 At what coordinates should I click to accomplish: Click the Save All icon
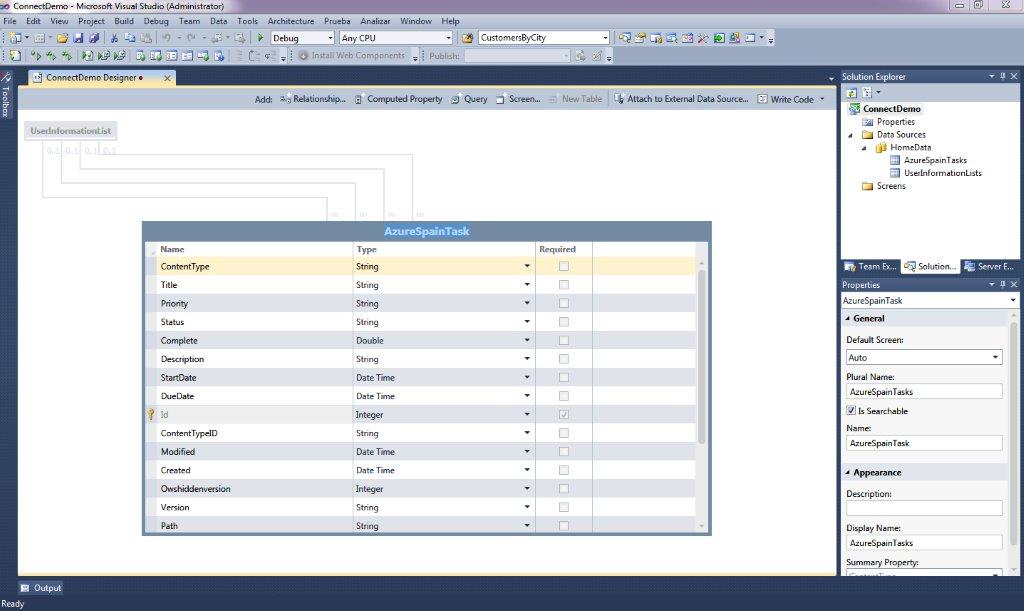[93, 38]
